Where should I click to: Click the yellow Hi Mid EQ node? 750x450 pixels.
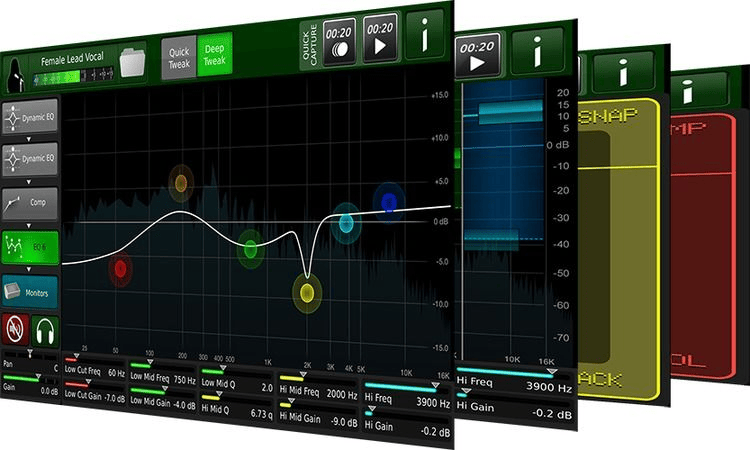[x=307, y=292]
